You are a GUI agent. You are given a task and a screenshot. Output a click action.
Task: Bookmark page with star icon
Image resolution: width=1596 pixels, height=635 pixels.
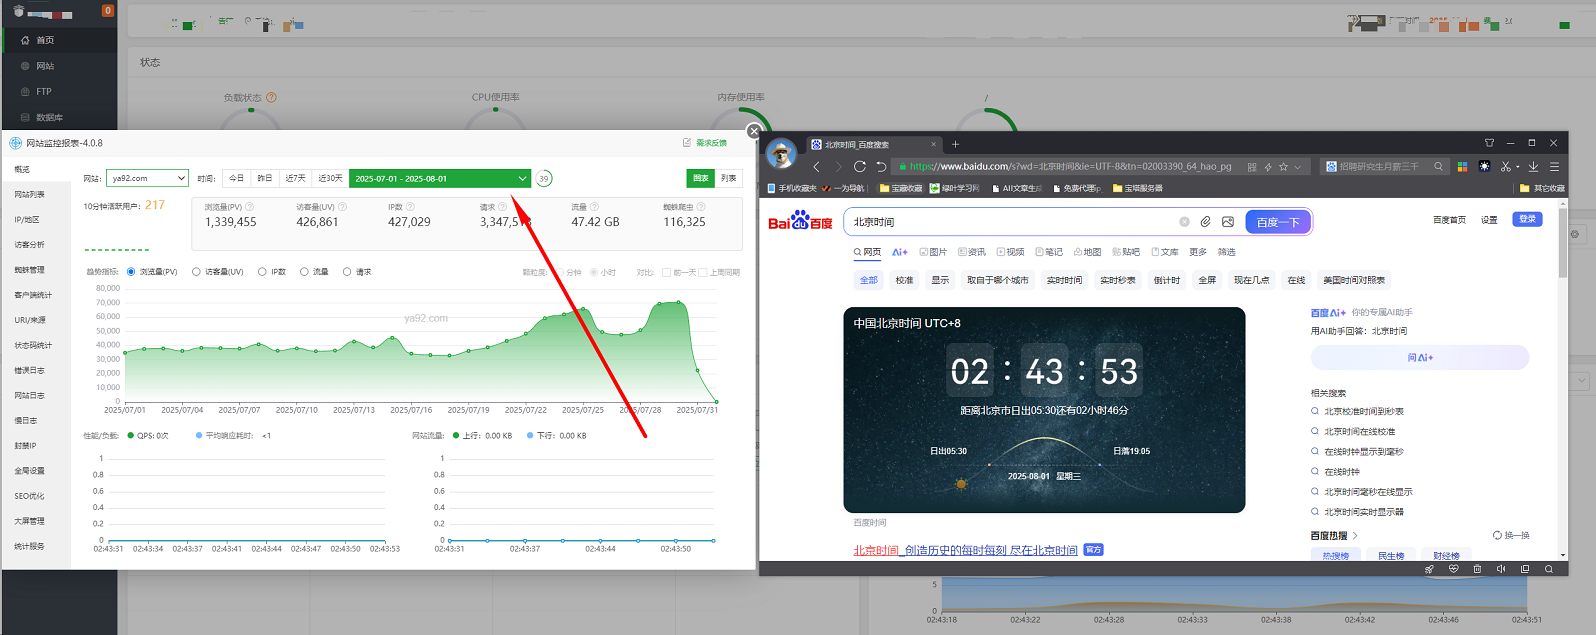click(x=1283, y=167)
